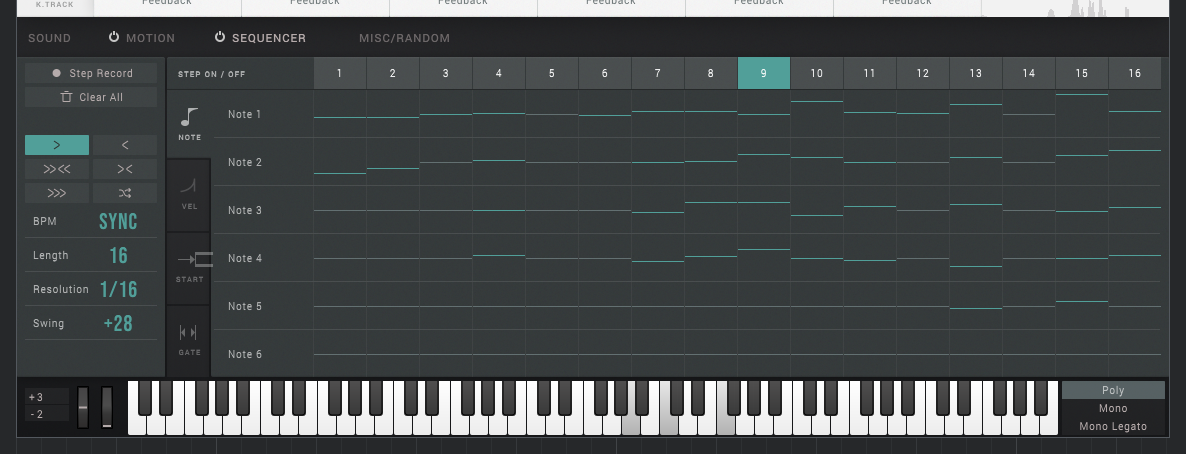Click the Clear All trash button
Image resolution: width=1186 pixels, height=454 pixels.
(x=91, y=97)
